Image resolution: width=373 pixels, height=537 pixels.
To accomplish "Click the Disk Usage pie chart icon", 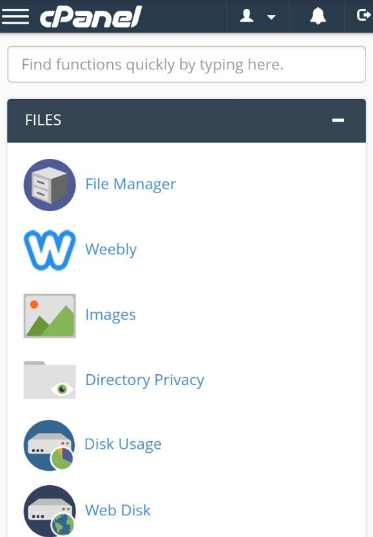I will point(50,446).
